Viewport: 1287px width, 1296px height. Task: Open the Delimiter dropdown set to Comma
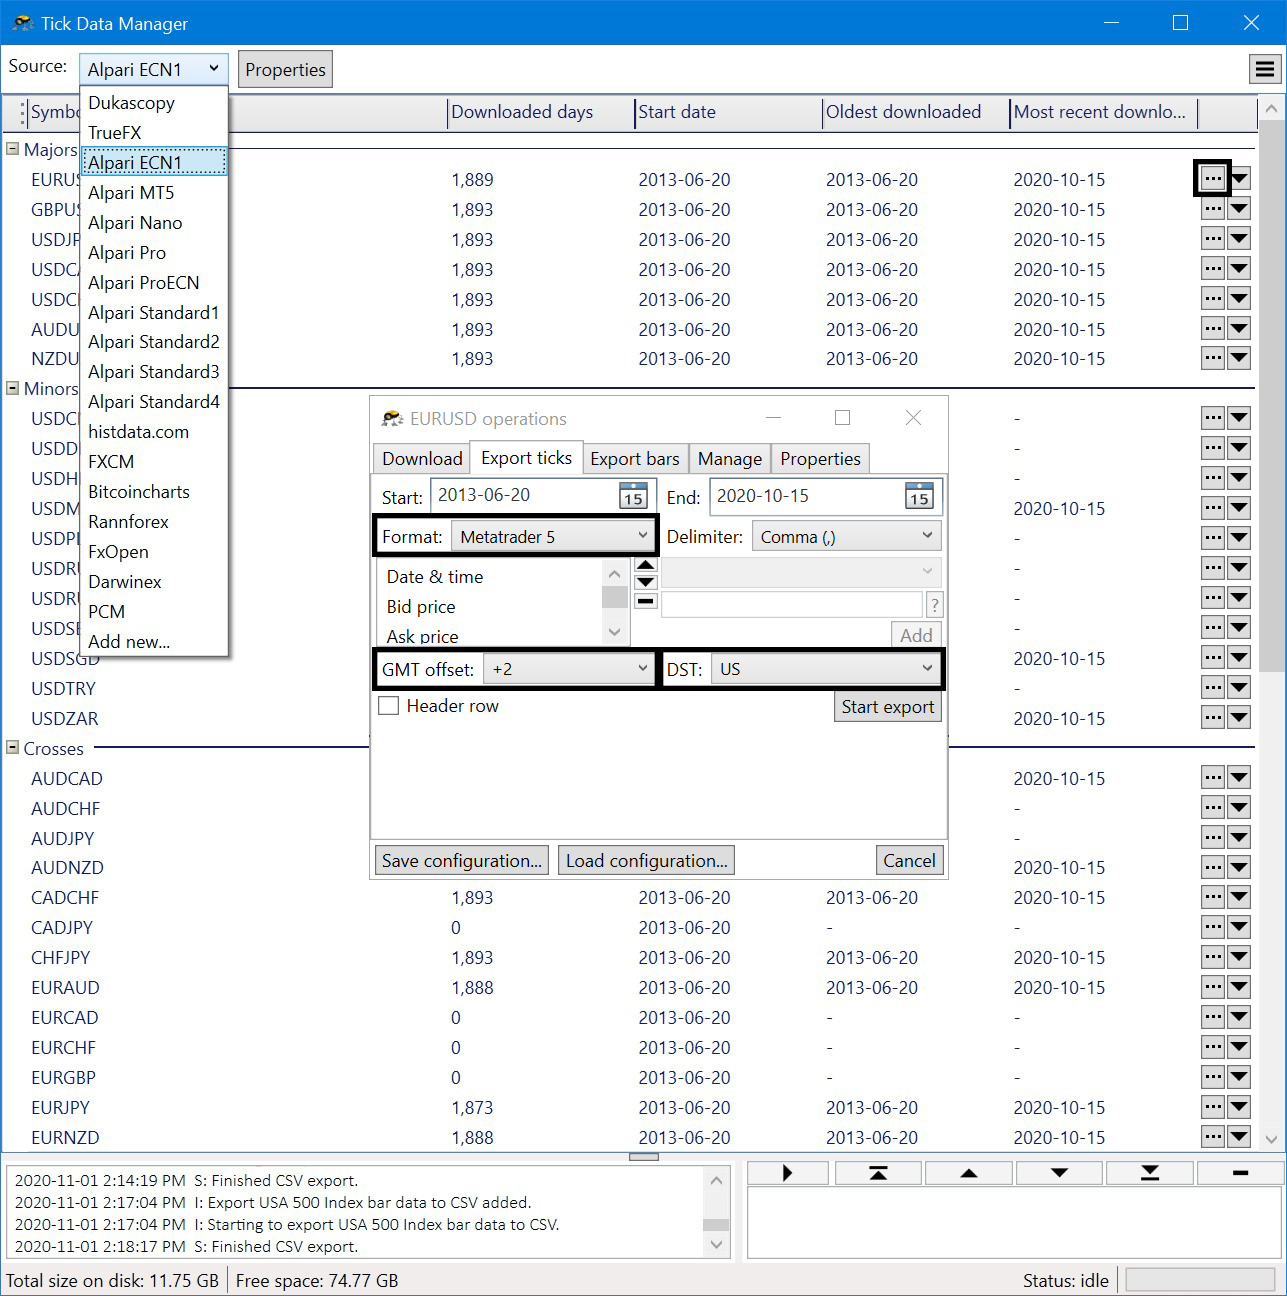click(x=846, y=537)
